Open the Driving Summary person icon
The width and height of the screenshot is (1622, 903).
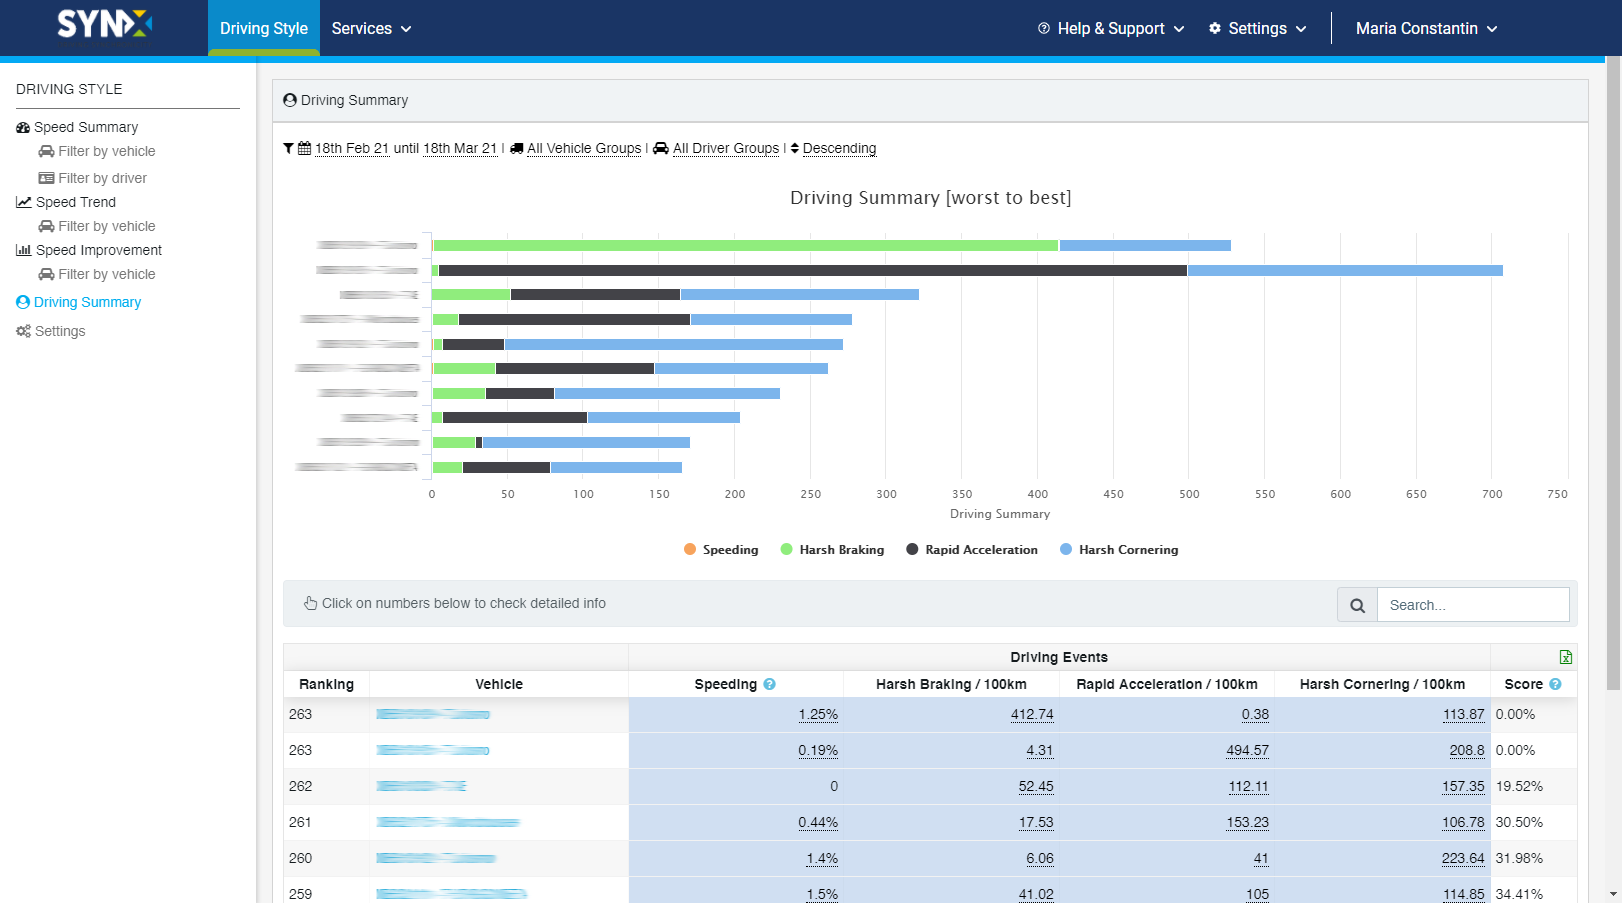tap(22, 301)
